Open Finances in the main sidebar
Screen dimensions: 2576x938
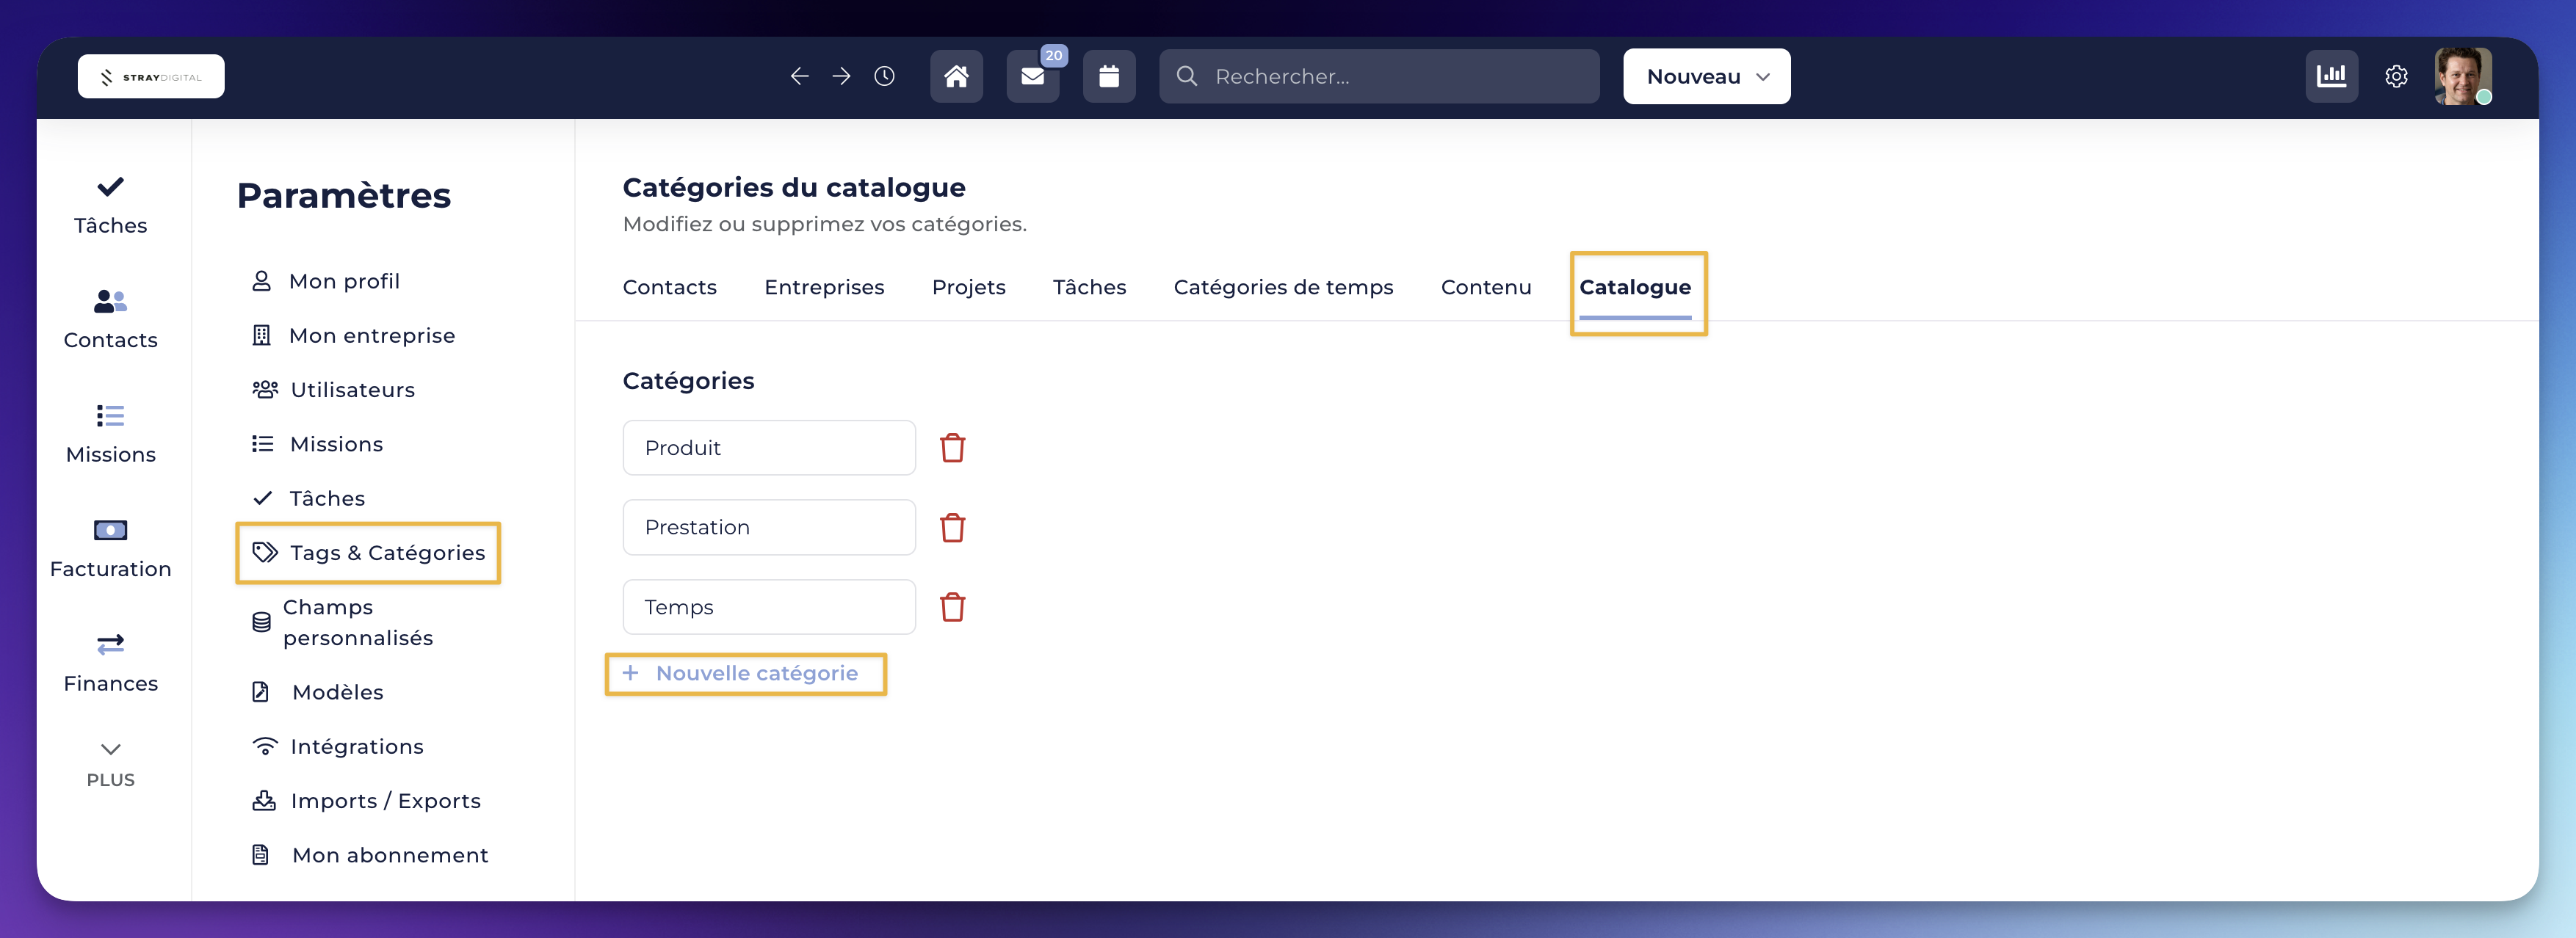coord(111,664)
